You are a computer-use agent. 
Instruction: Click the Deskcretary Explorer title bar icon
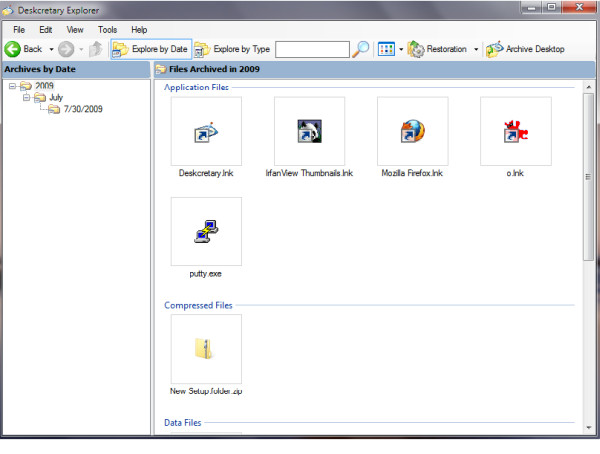[x=8, y=11]
